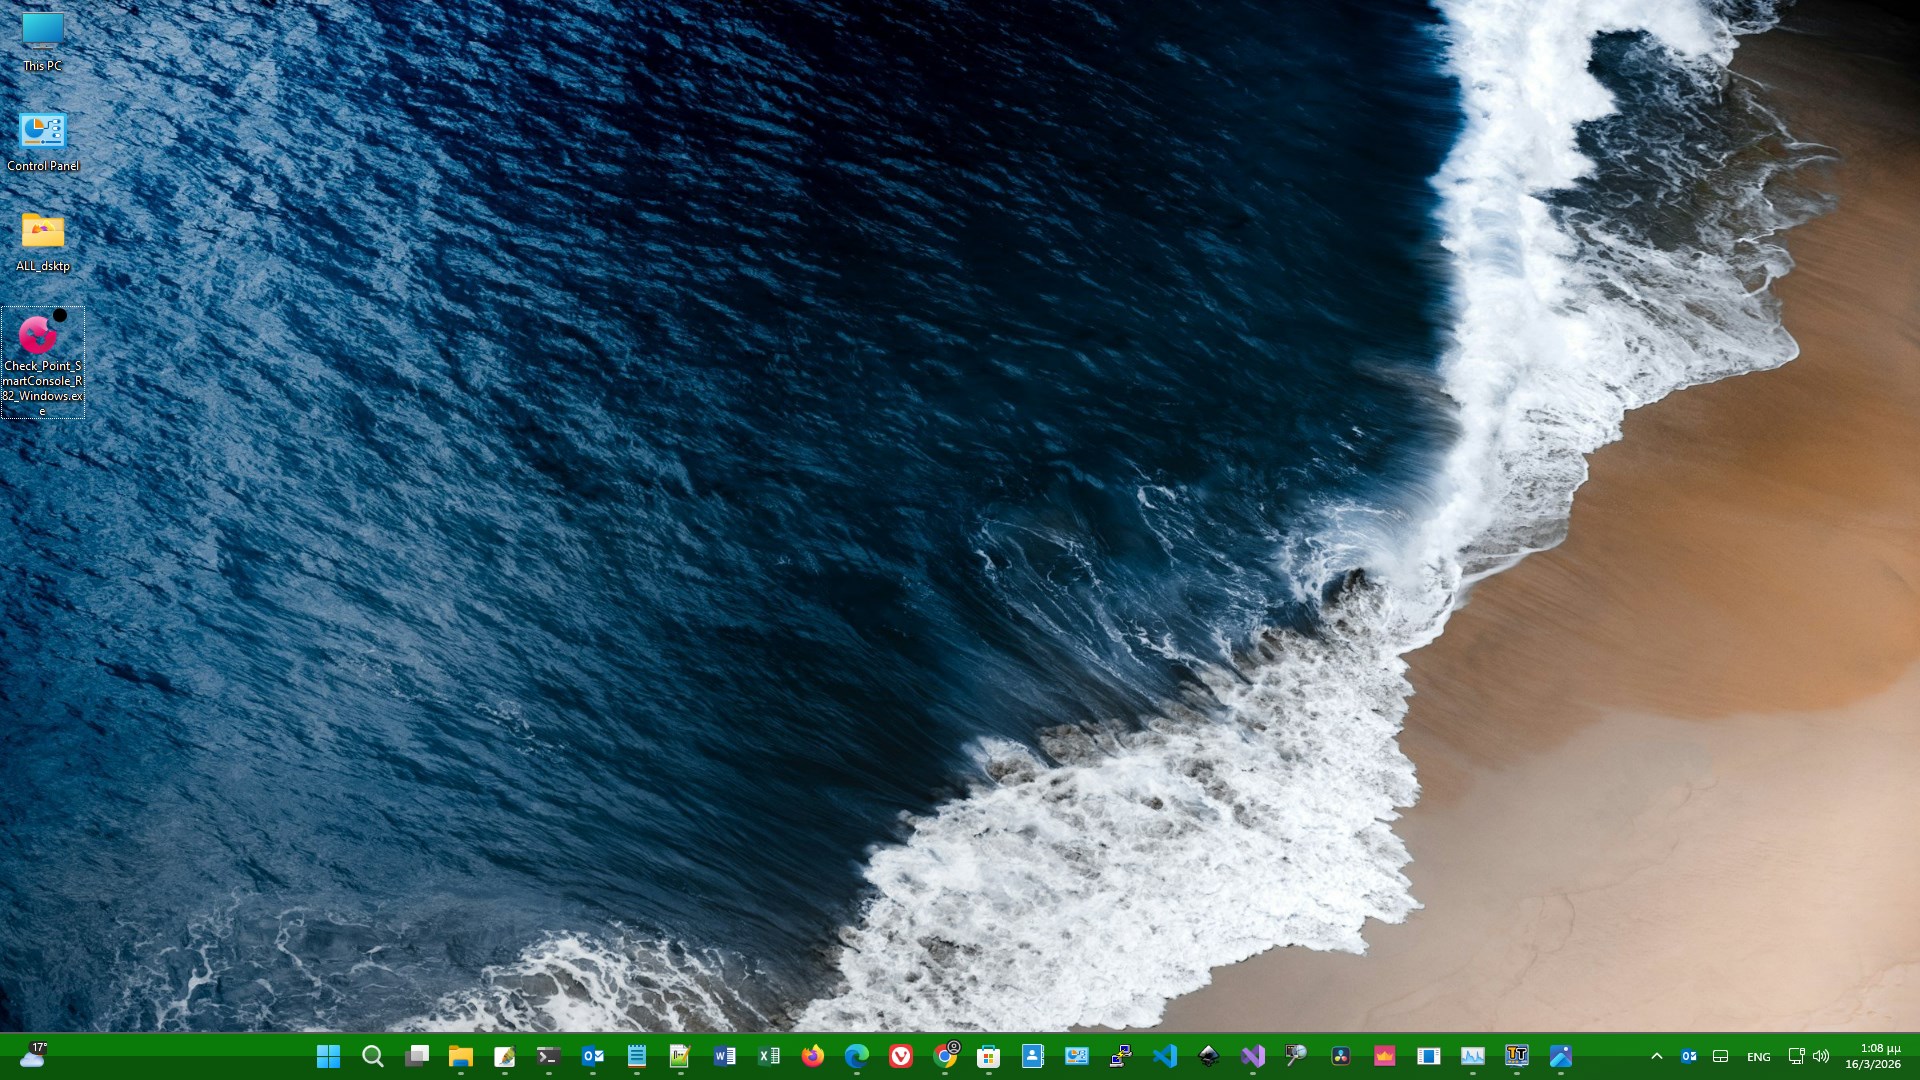The height and width of the screenshot is (1080, 1920).
Task: Launch Inkscape from the taskbar
Action: 1208,1055
